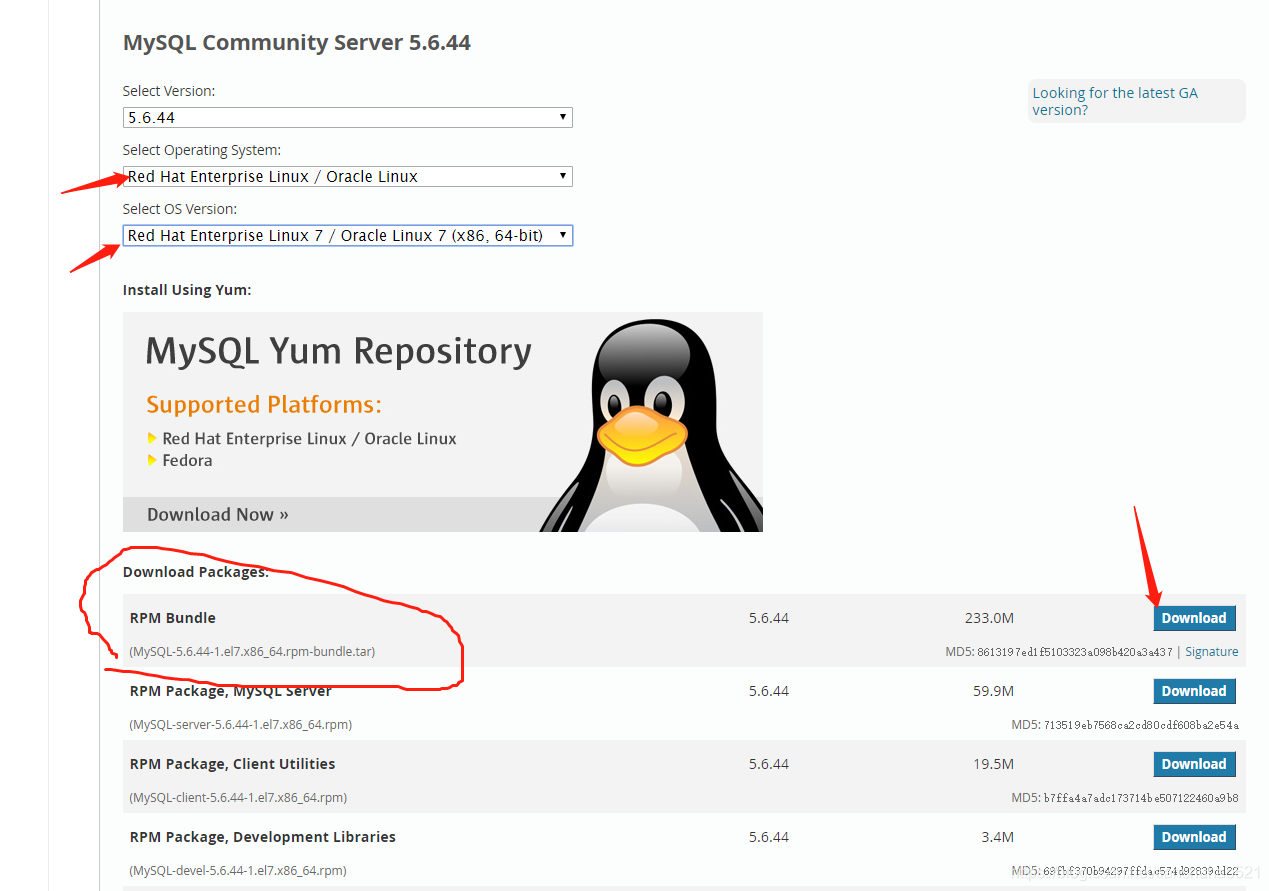Click the 19.5M size value
The image size is (1269, 891).
[993, 764]
